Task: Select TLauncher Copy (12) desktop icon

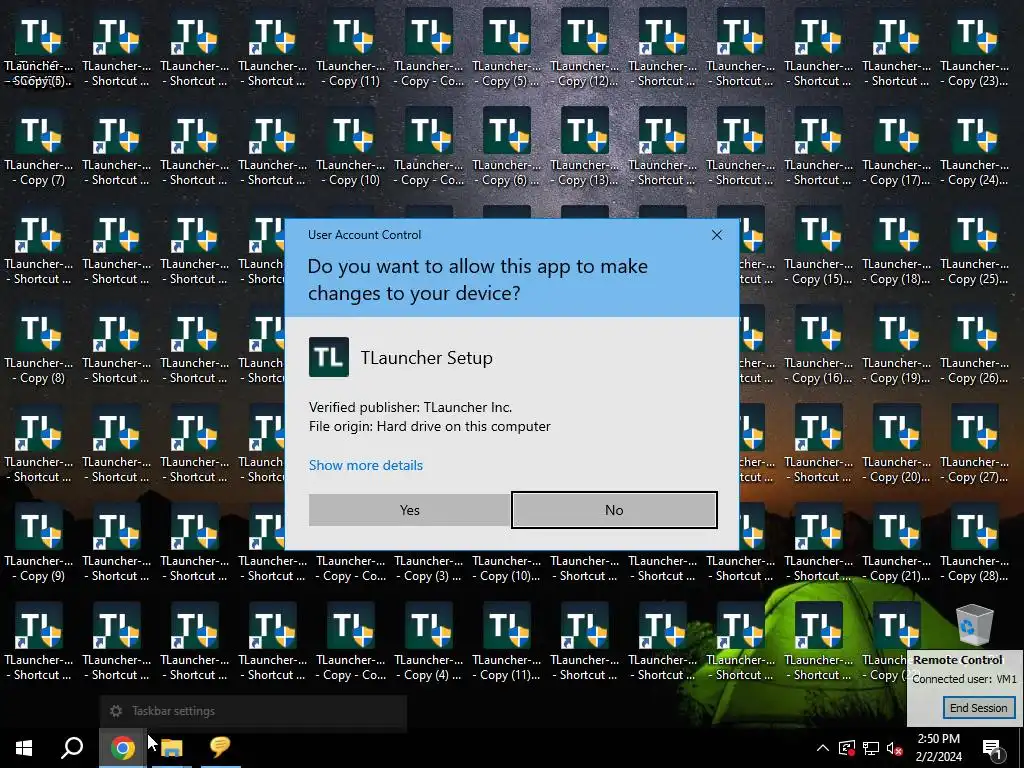Action: click(x=584, y=49)
